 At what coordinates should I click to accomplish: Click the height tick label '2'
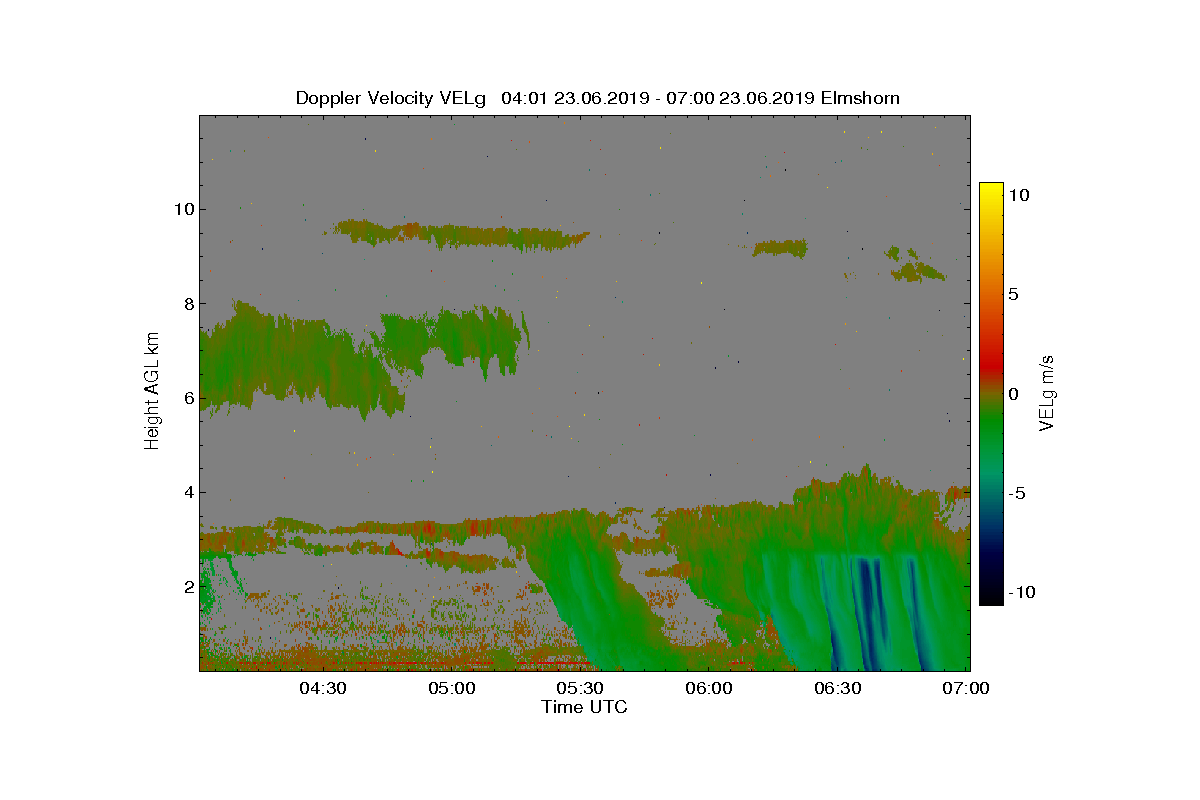point(187,586)
